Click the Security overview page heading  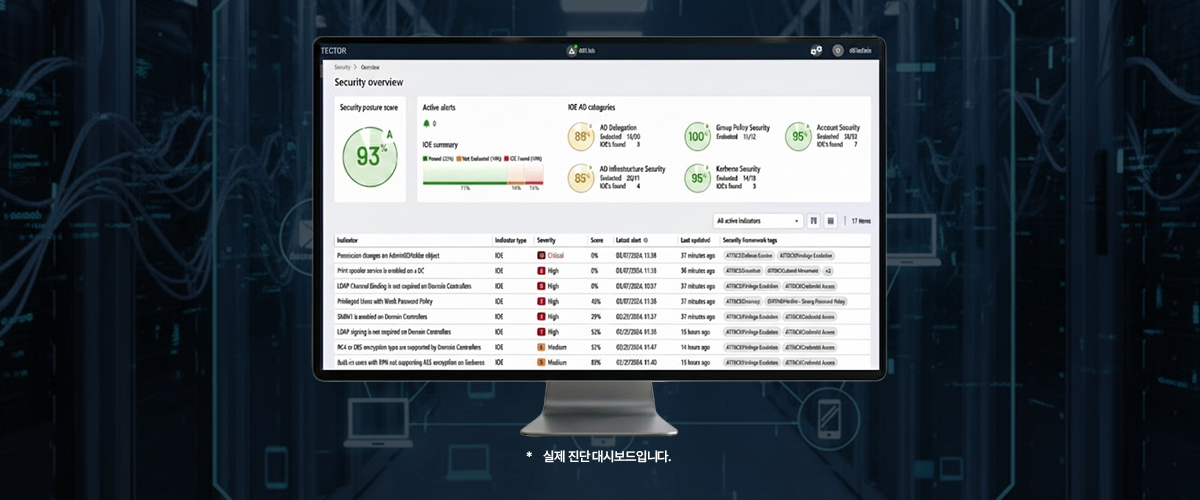click(x=369, y=82)
